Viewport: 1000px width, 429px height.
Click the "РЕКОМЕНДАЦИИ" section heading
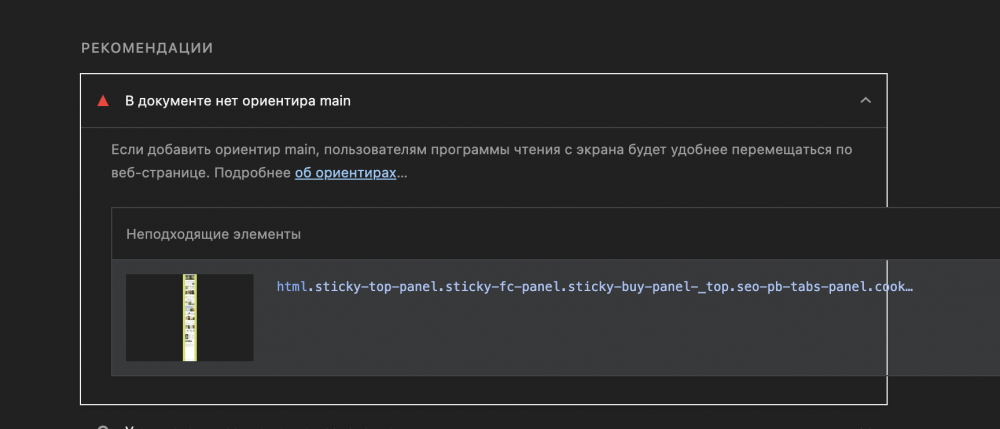coord(147,48)
